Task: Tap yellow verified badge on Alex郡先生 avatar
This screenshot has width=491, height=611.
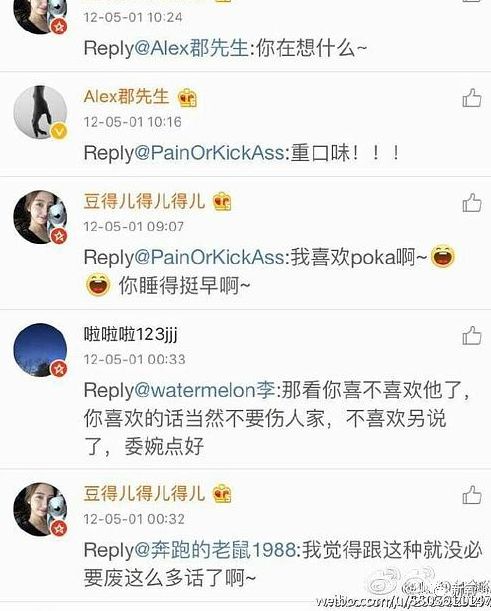Action: [59, 131]
